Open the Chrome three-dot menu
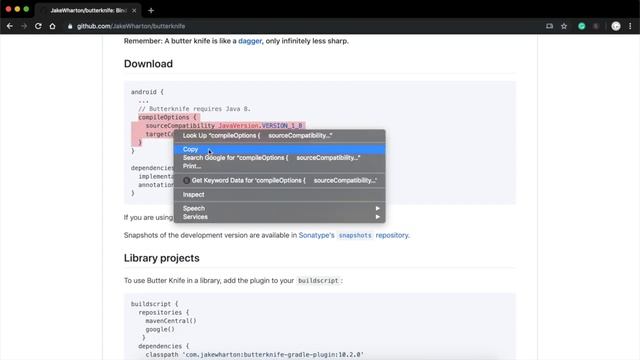The width and height of the screenshot is (640, 360). pyautogui.click(x=630, y=26)
